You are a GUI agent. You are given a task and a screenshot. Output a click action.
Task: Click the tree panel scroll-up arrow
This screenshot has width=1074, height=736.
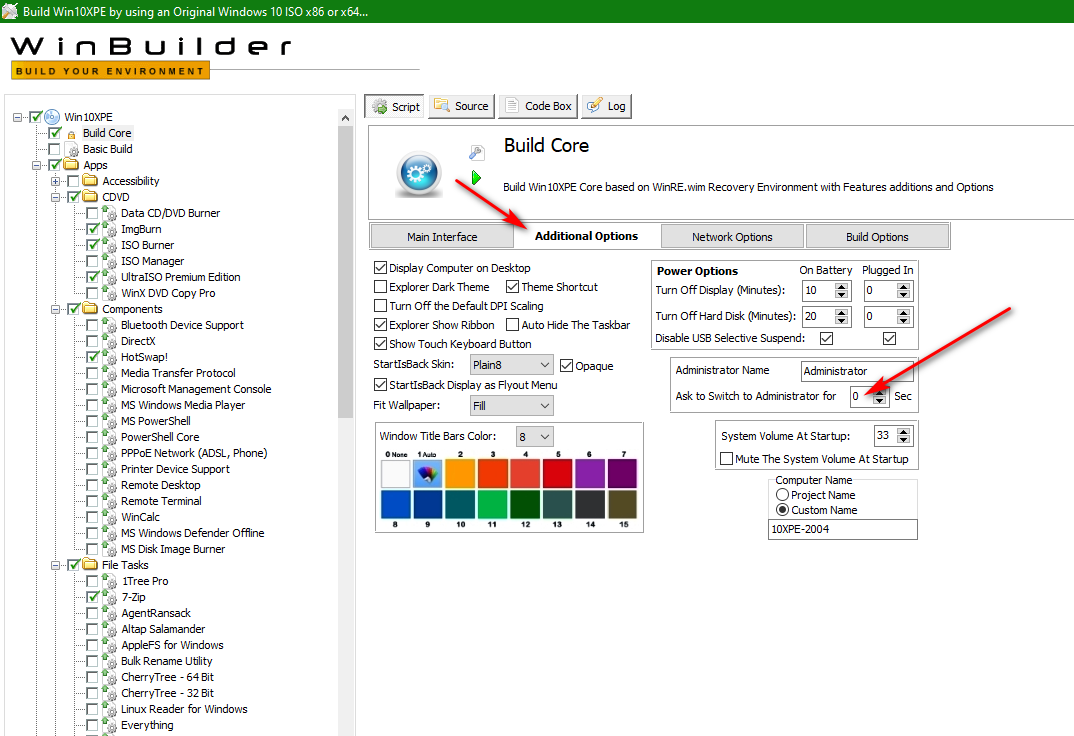click(x=345, y=118)
